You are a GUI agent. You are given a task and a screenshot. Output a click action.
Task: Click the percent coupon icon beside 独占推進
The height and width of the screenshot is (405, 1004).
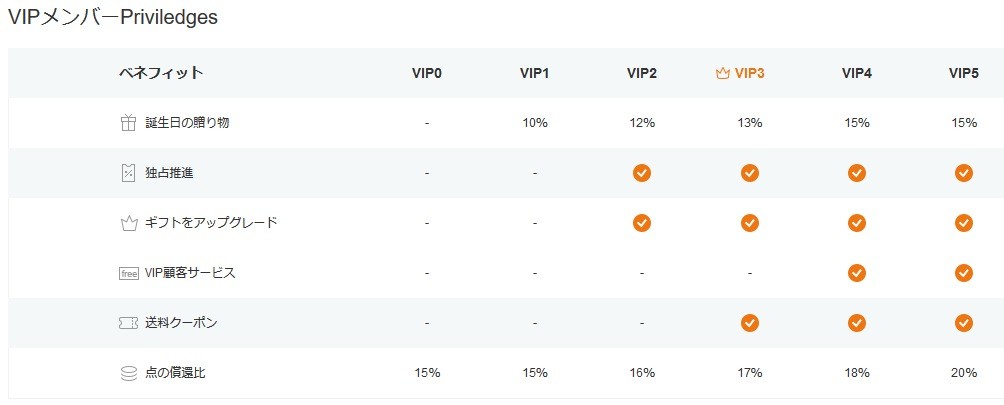click(x=129, y=173)
